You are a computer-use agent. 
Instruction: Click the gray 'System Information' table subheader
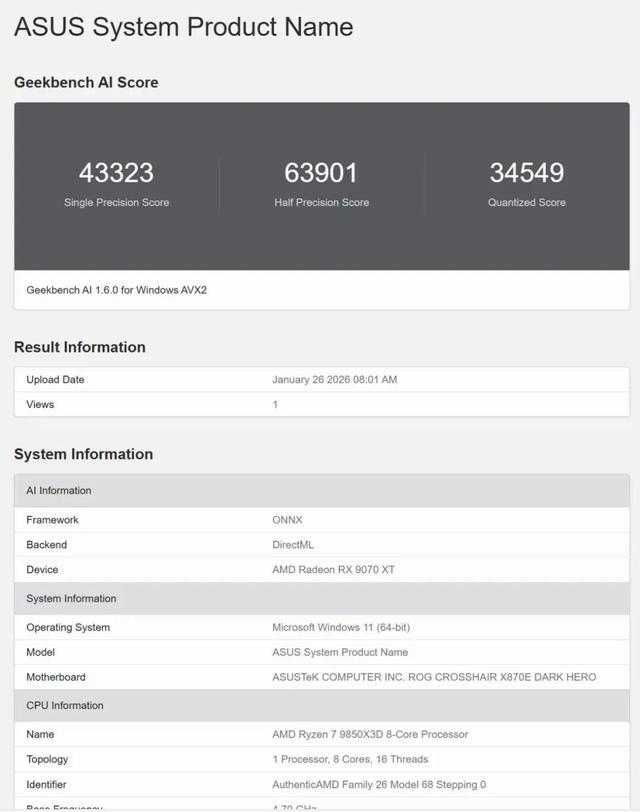322,598
